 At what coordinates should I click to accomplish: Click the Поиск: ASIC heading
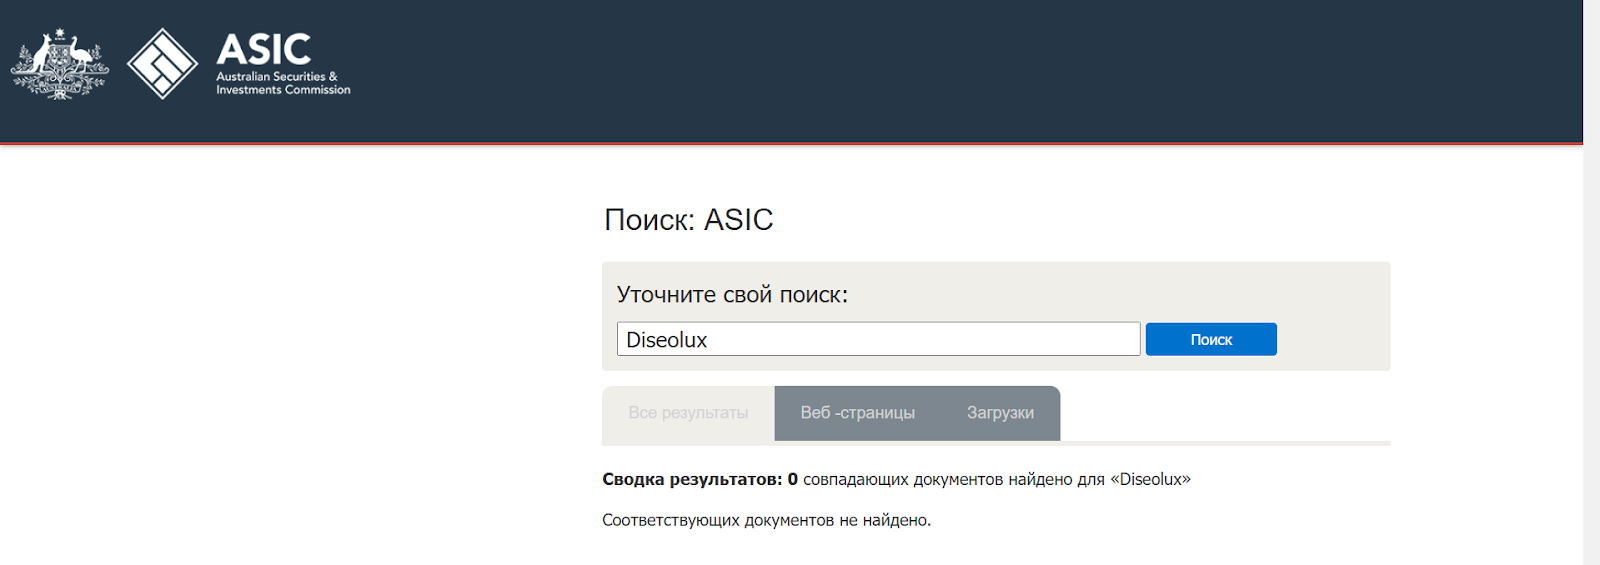(x=689, y=220)
